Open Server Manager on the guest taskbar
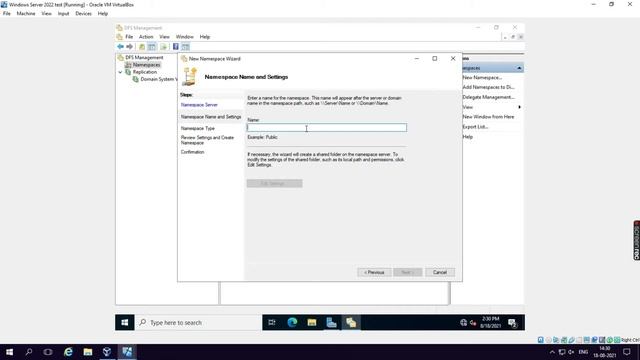 [331, 322]
